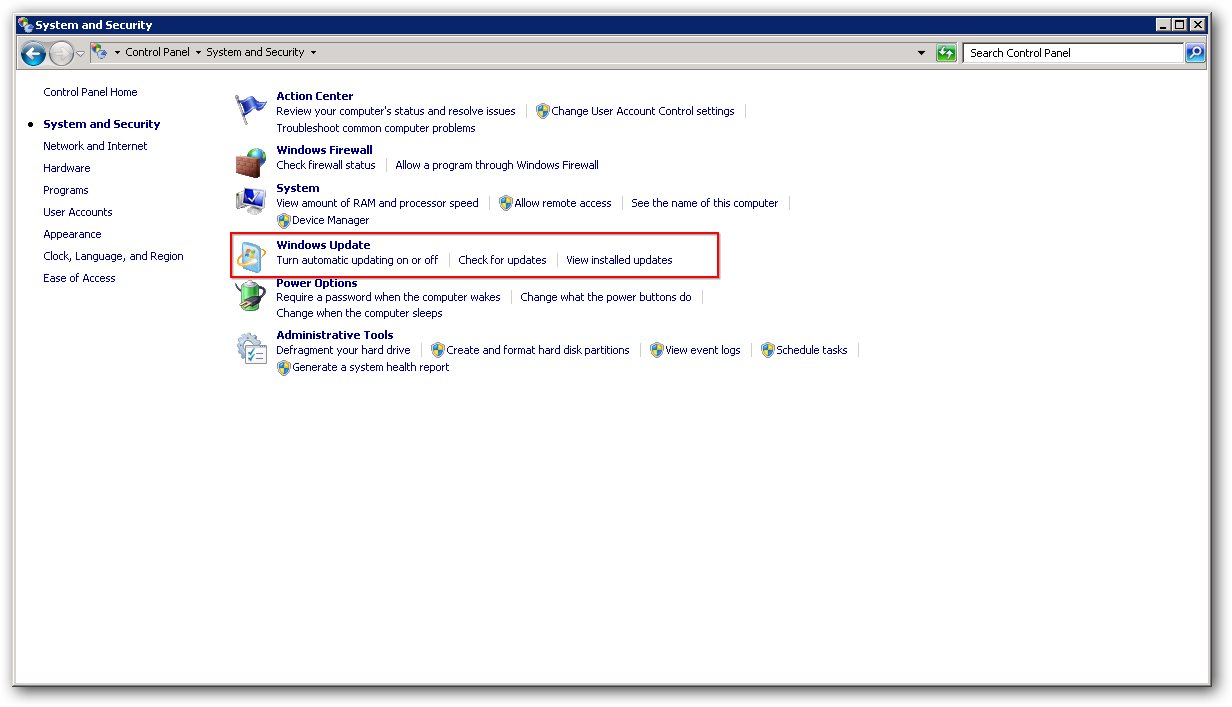Expand the address bar history dropdown
The width and height of the screenshot is (1232, 707).
921,53
